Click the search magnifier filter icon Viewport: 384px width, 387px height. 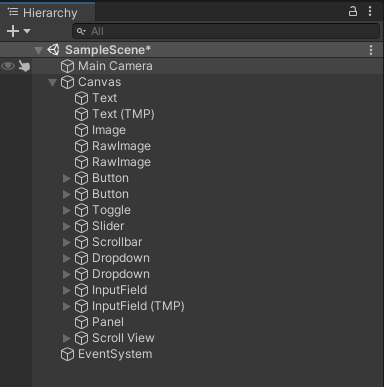[x=81, y=31]
